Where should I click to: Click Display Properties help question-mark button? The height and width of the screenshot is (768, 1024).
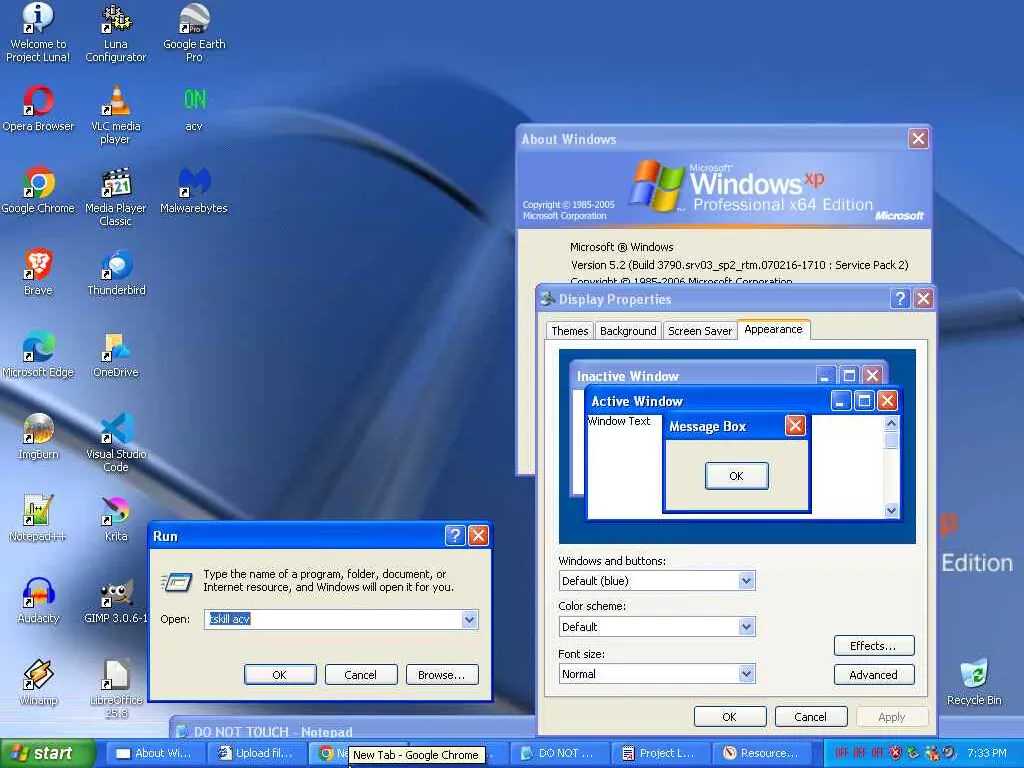(x=901, y=298)
